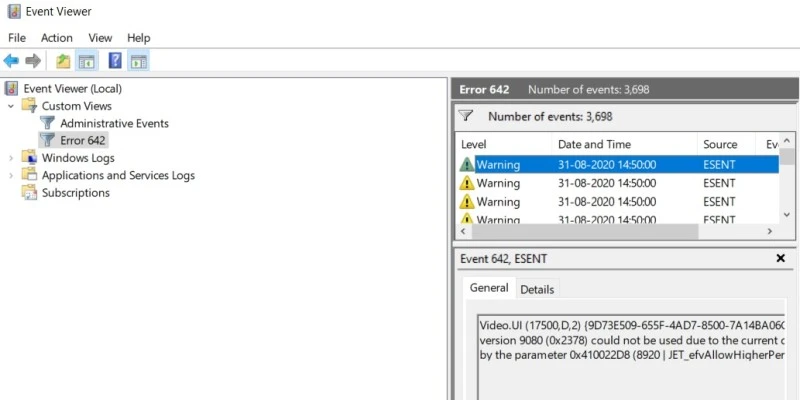Open the Action menu
The height and width of the screenshot is (400, 800).
[57, 37]
